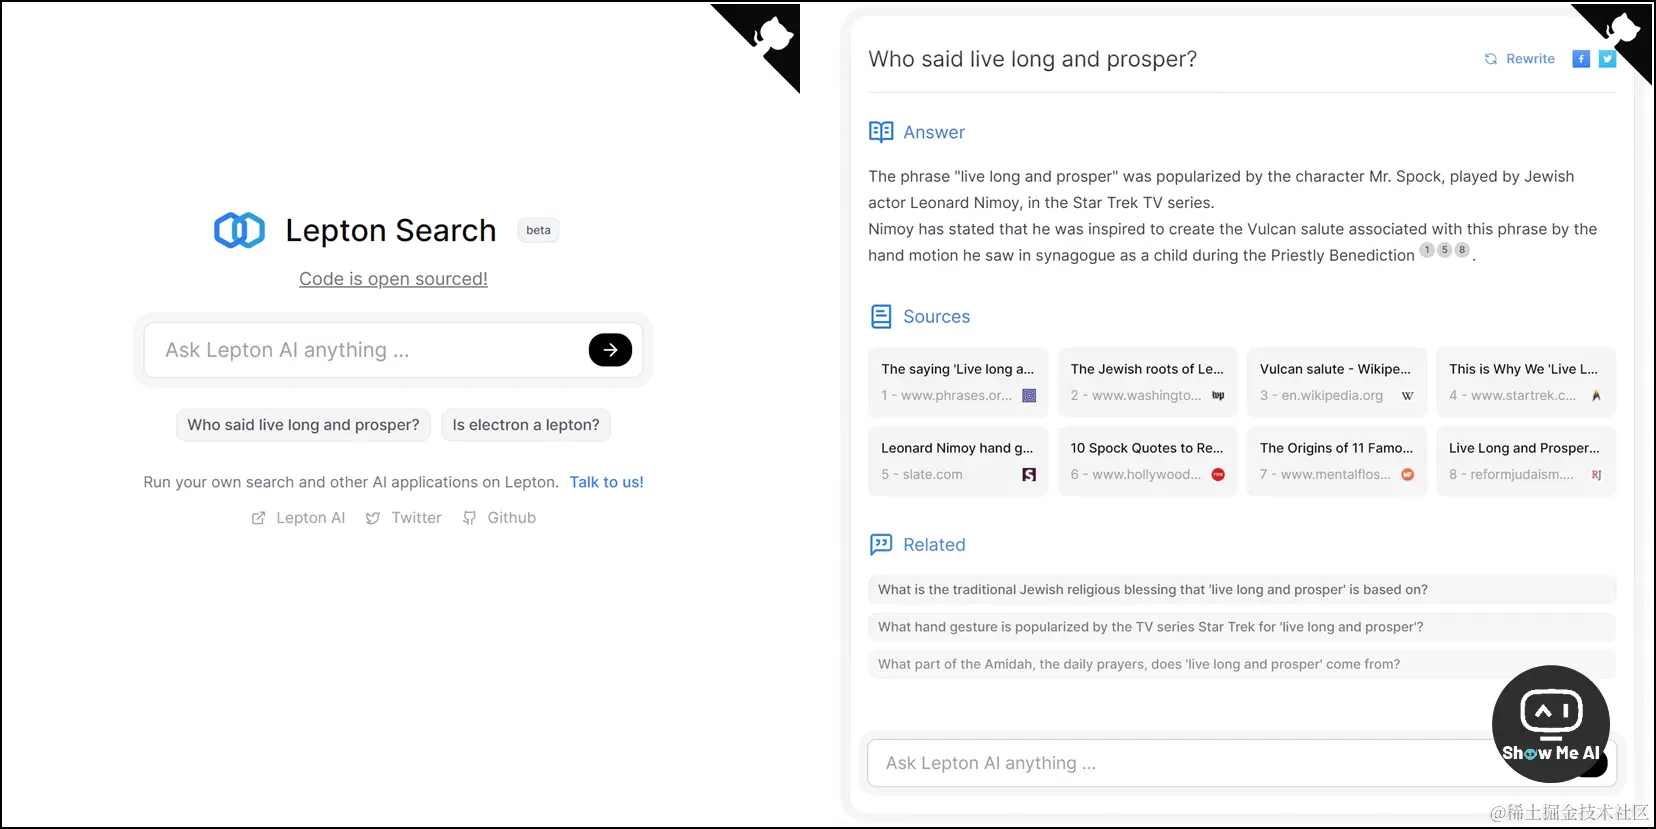Viewport: 1656px width, 829px height.
Task: Click the Rewrite text link
Action: [x=1530, y=59]
